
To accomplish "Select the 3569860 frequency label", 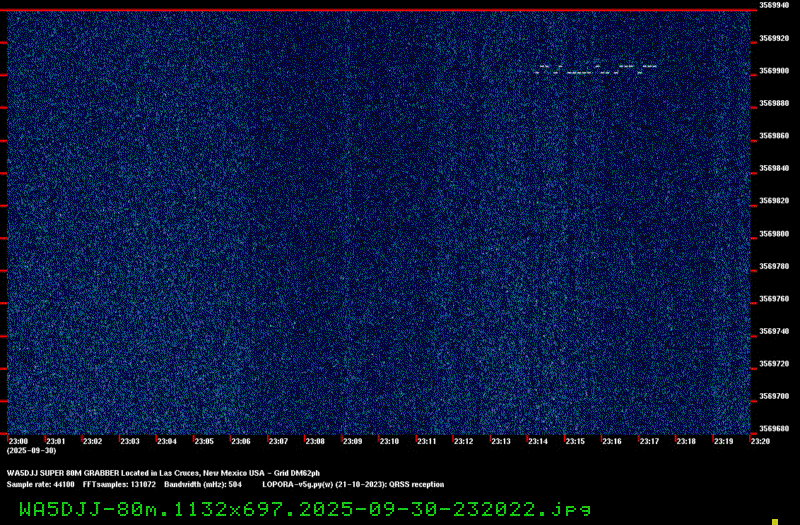I will (x=774, y=136).
